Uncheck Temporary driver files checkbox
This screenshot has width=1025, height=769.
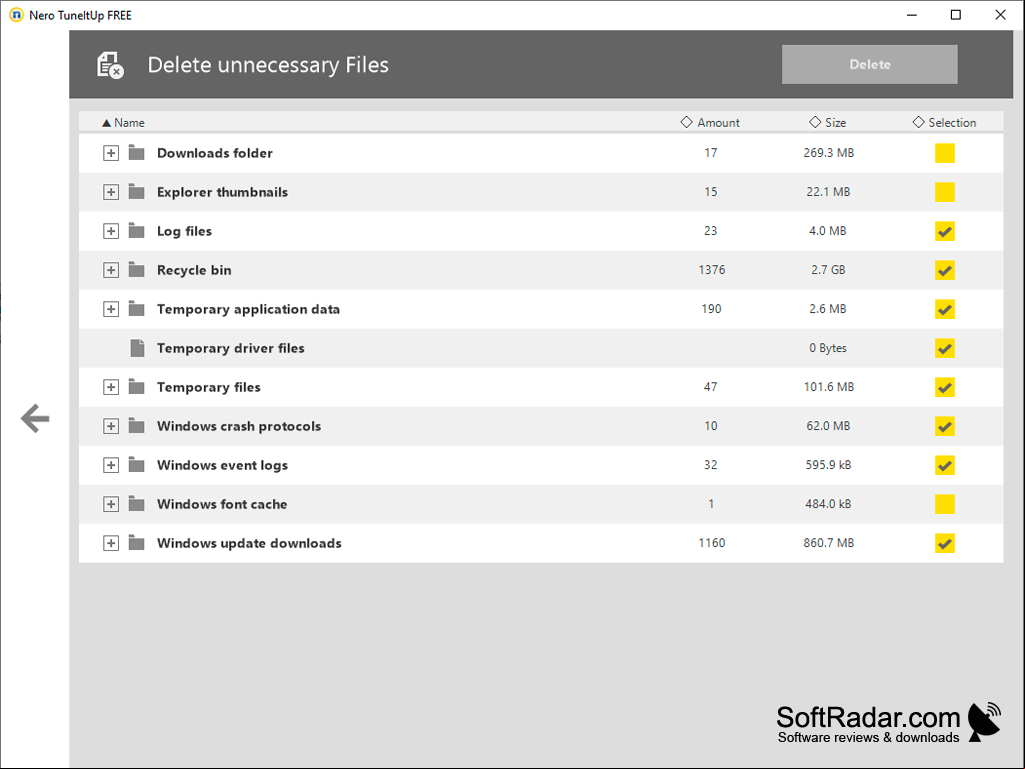tap(945, 348)
